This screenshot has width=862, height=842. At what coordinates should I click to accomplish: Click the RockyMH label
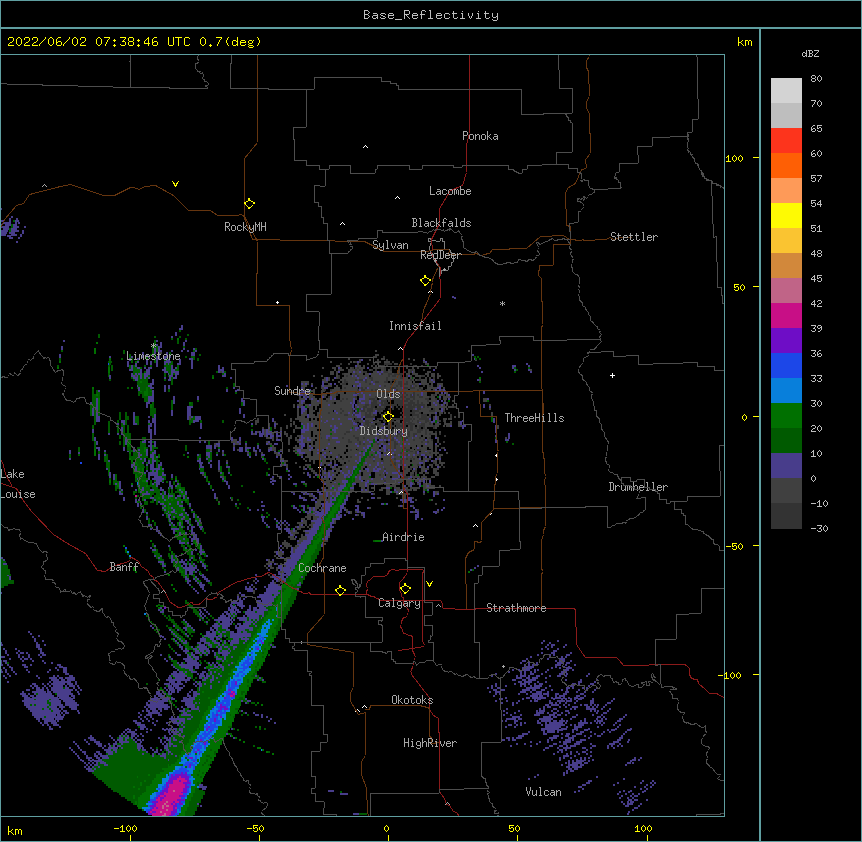point(245,227)
